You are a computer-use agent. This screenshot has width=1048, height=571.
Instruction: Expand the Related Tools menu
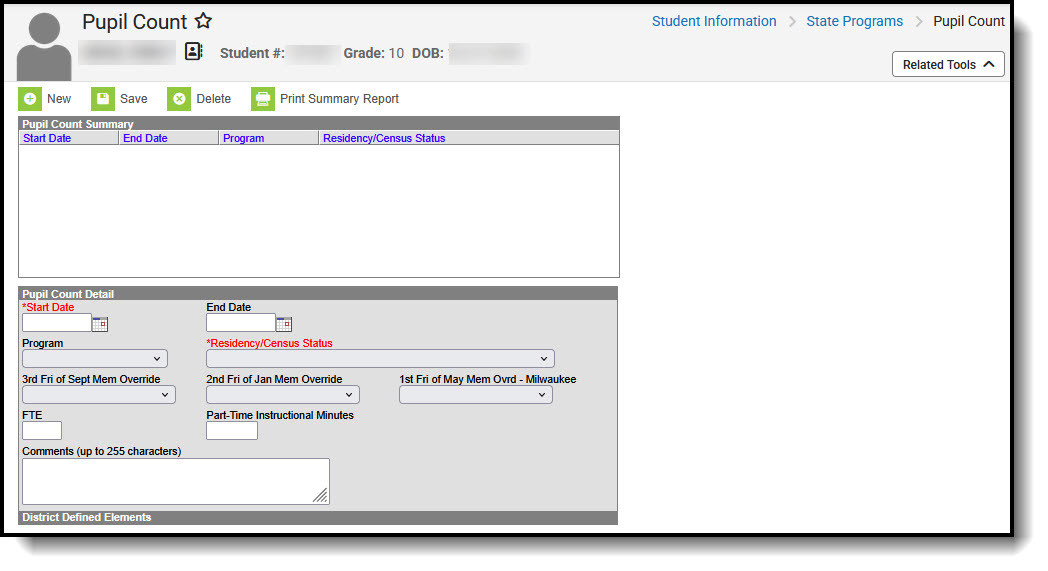(x=948, y=64)
